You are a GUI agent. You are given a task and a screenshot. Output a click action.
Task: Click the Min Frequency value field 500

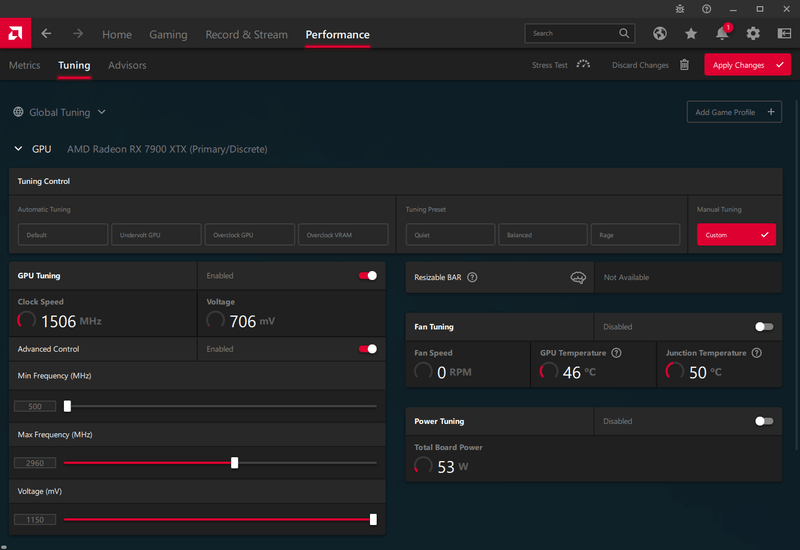35,406
